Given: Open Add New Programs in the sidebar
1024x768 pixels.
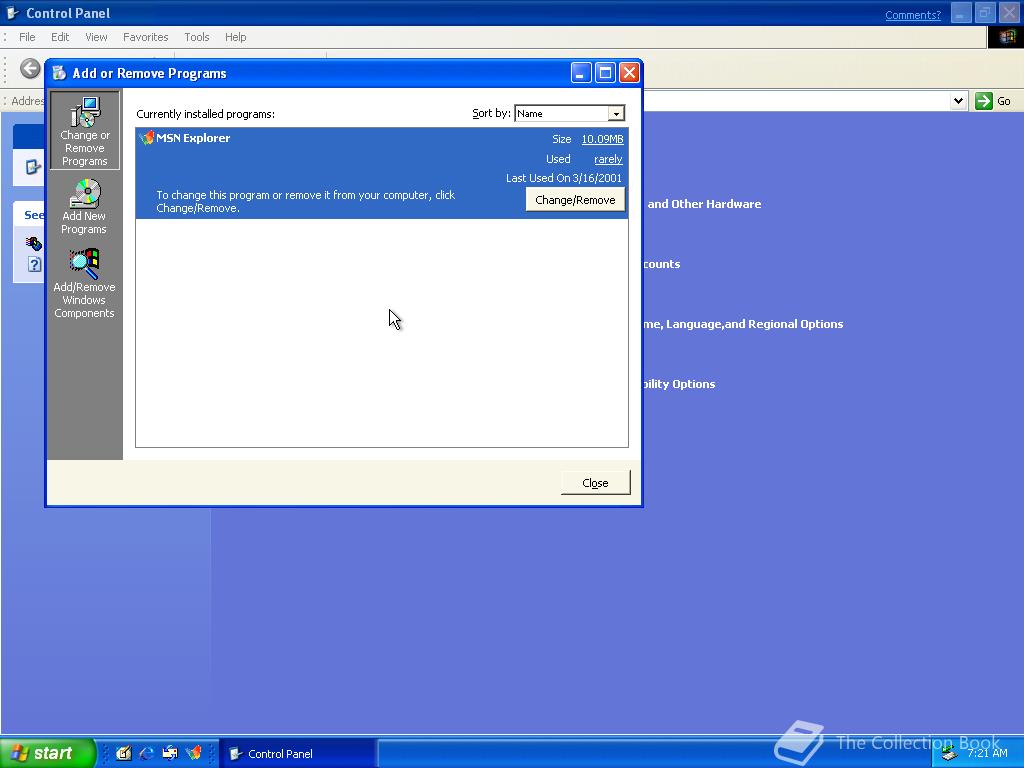Looking at the screenshot, I should (84, 206).
